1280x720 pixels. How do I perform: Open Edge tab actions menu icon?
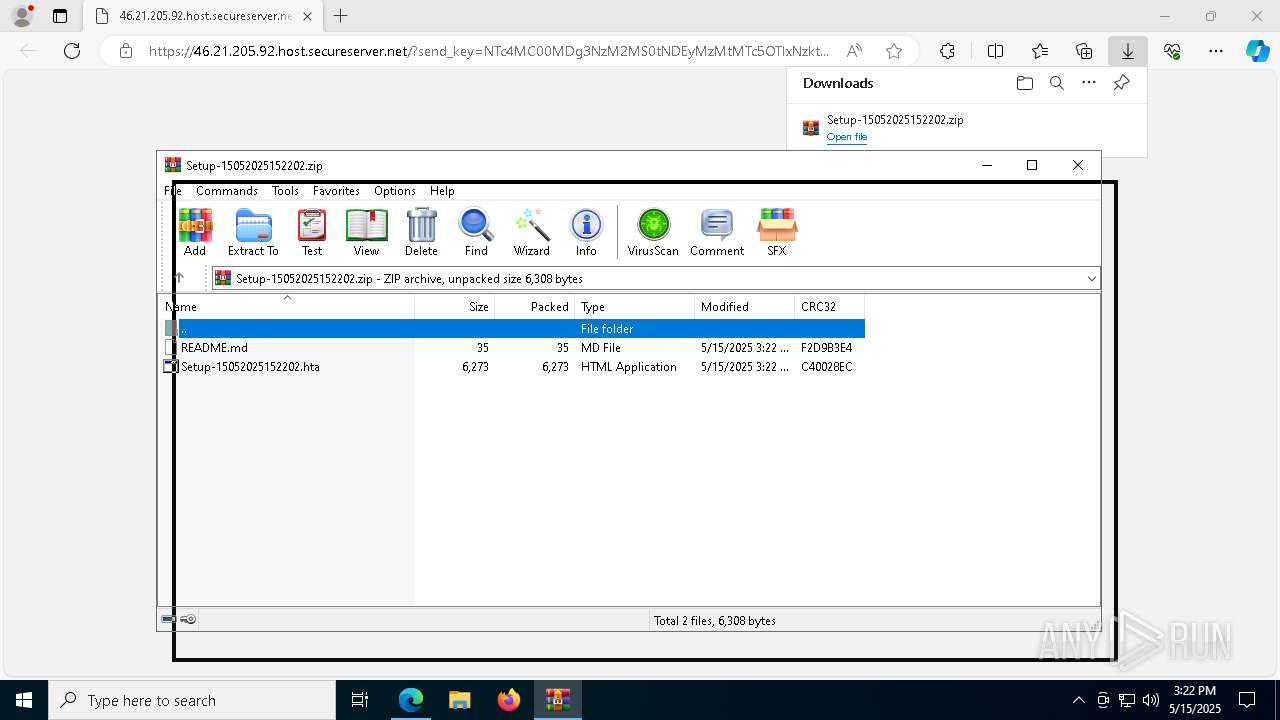pyautogui.click(x=60, y=16)
